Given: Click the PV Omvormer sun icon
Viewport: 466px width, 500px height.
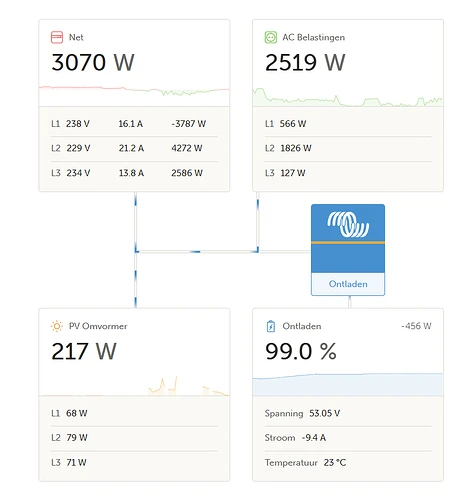Looking at the screenshot, I should click(57, 326).
